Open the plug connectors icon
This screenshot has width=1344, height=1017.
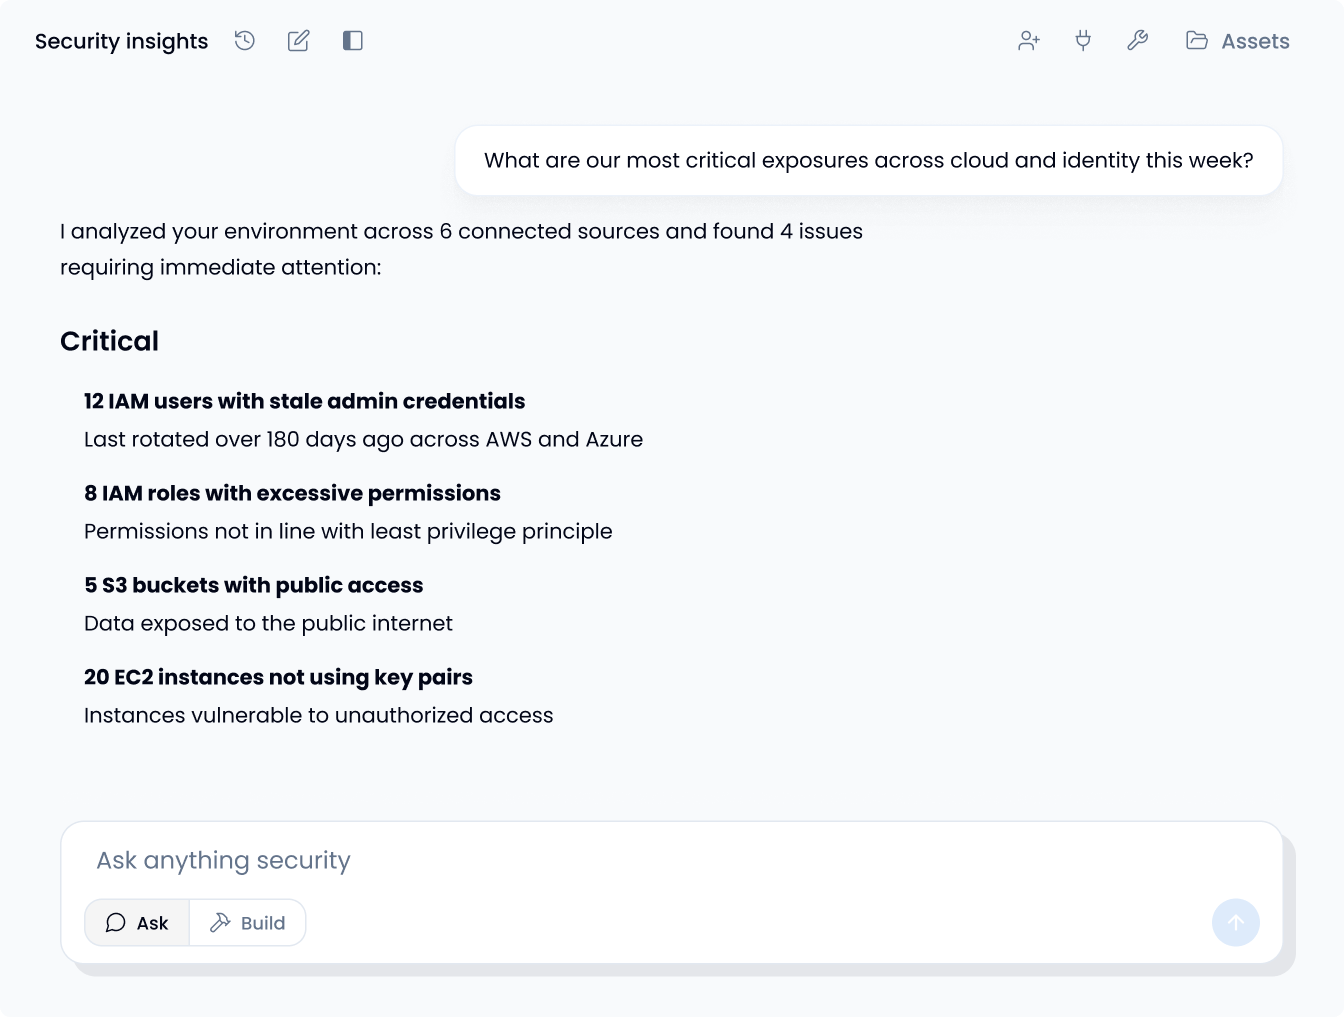click(1083, 41)
